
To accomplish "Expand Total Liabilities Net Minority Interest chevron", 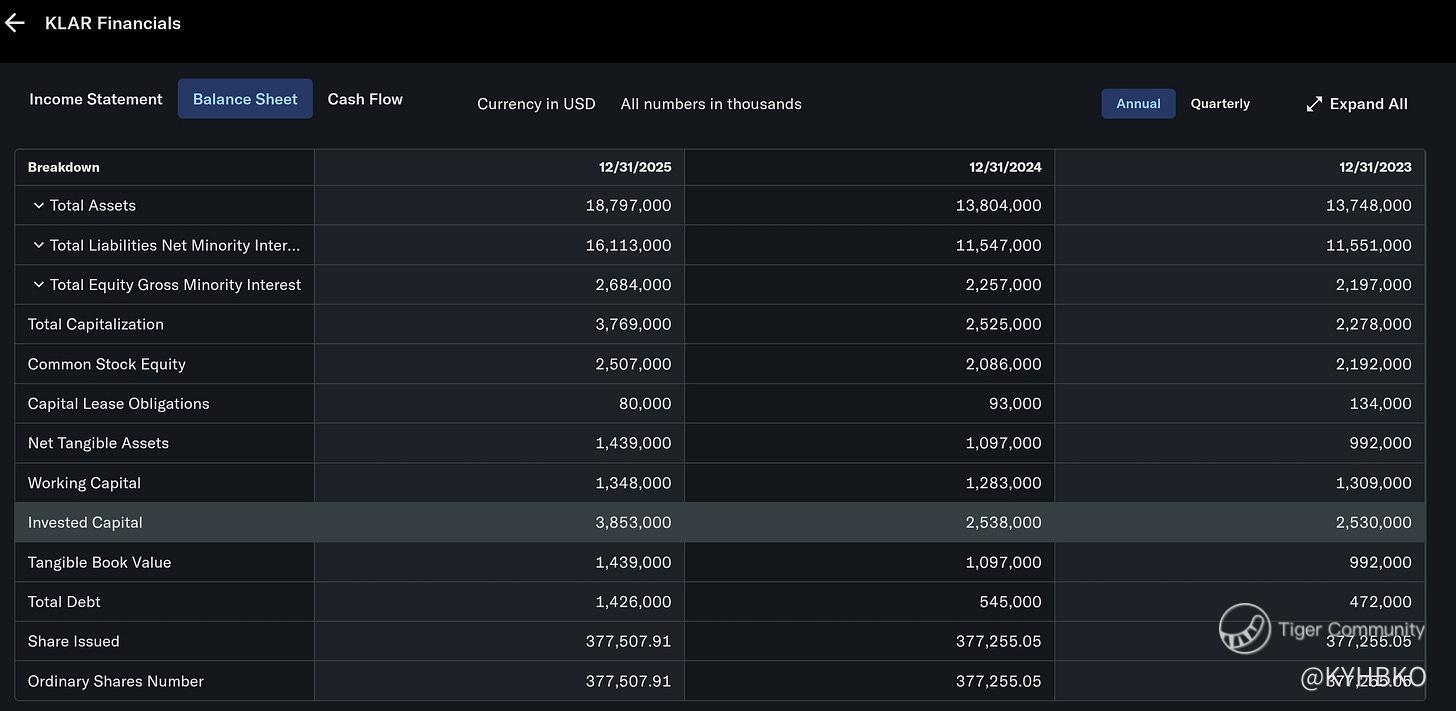I will 39,245.
